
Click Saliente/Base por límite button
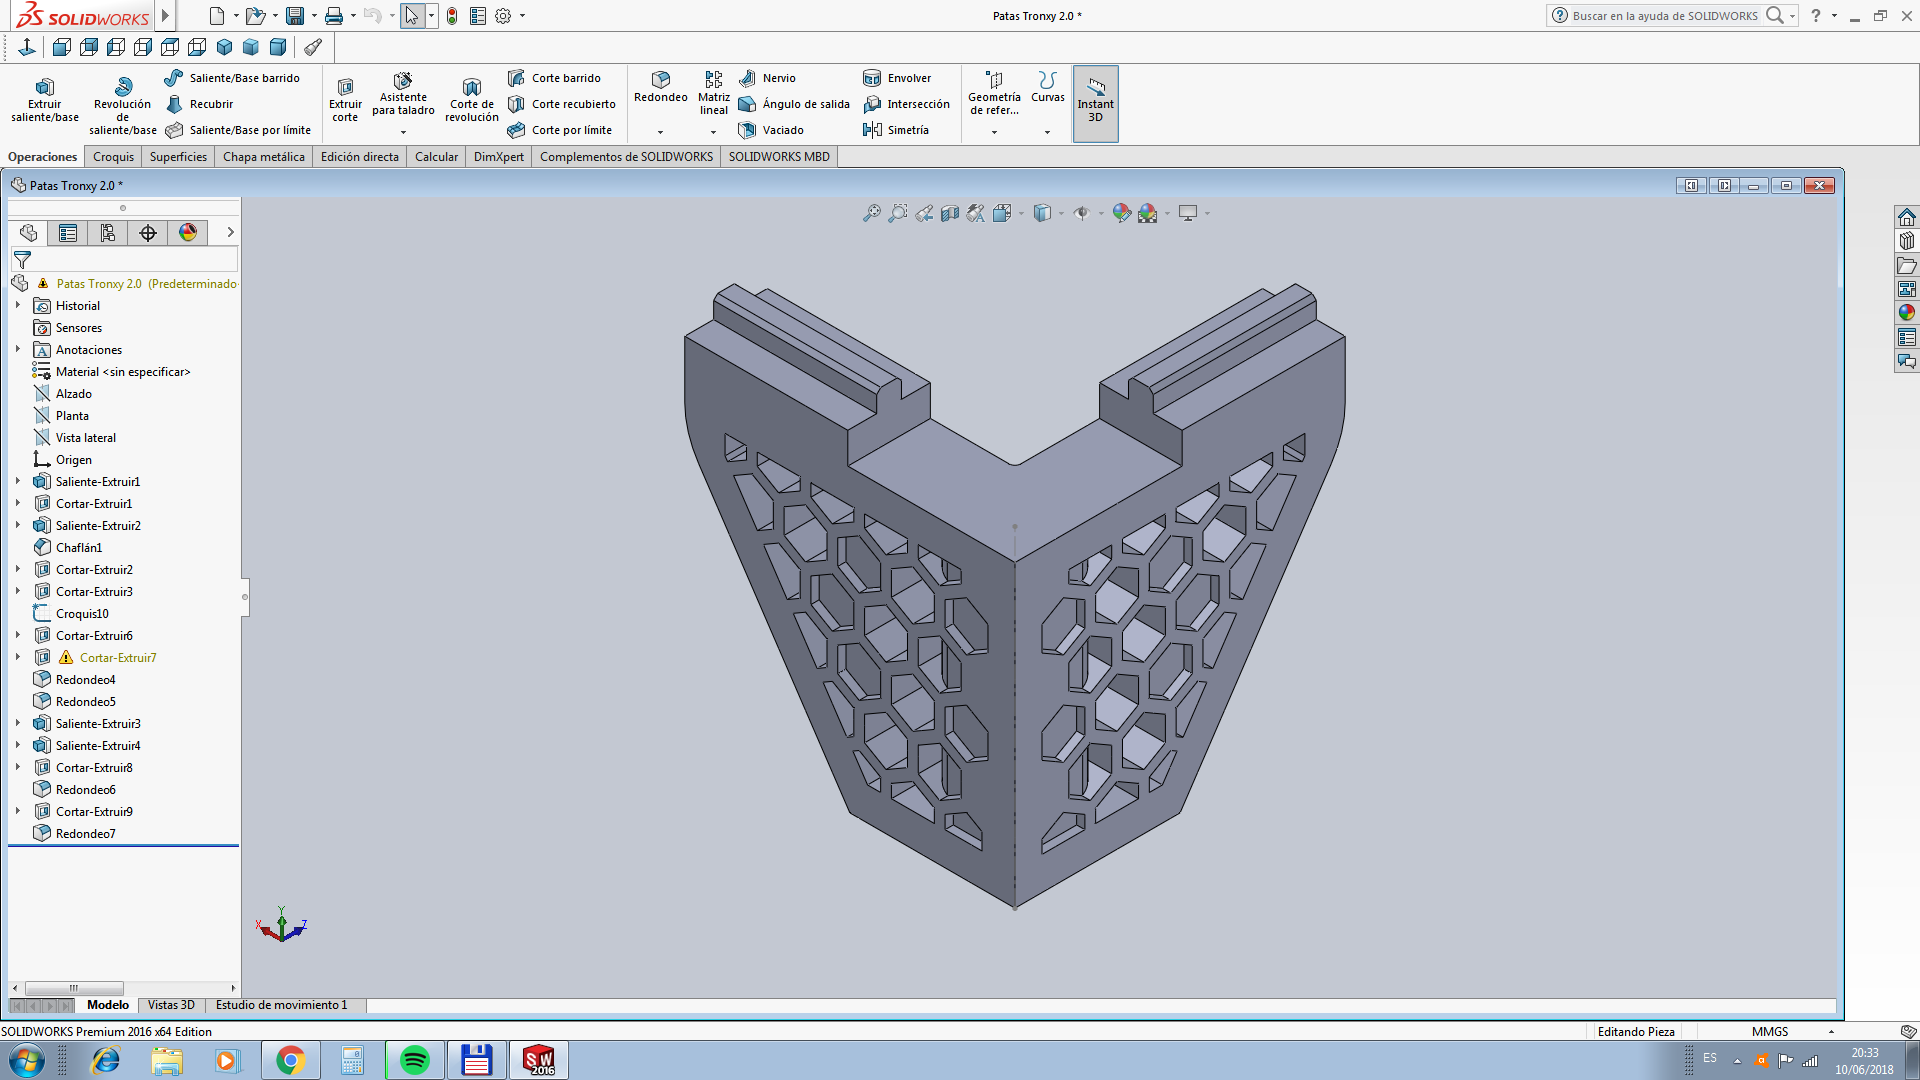238,130
